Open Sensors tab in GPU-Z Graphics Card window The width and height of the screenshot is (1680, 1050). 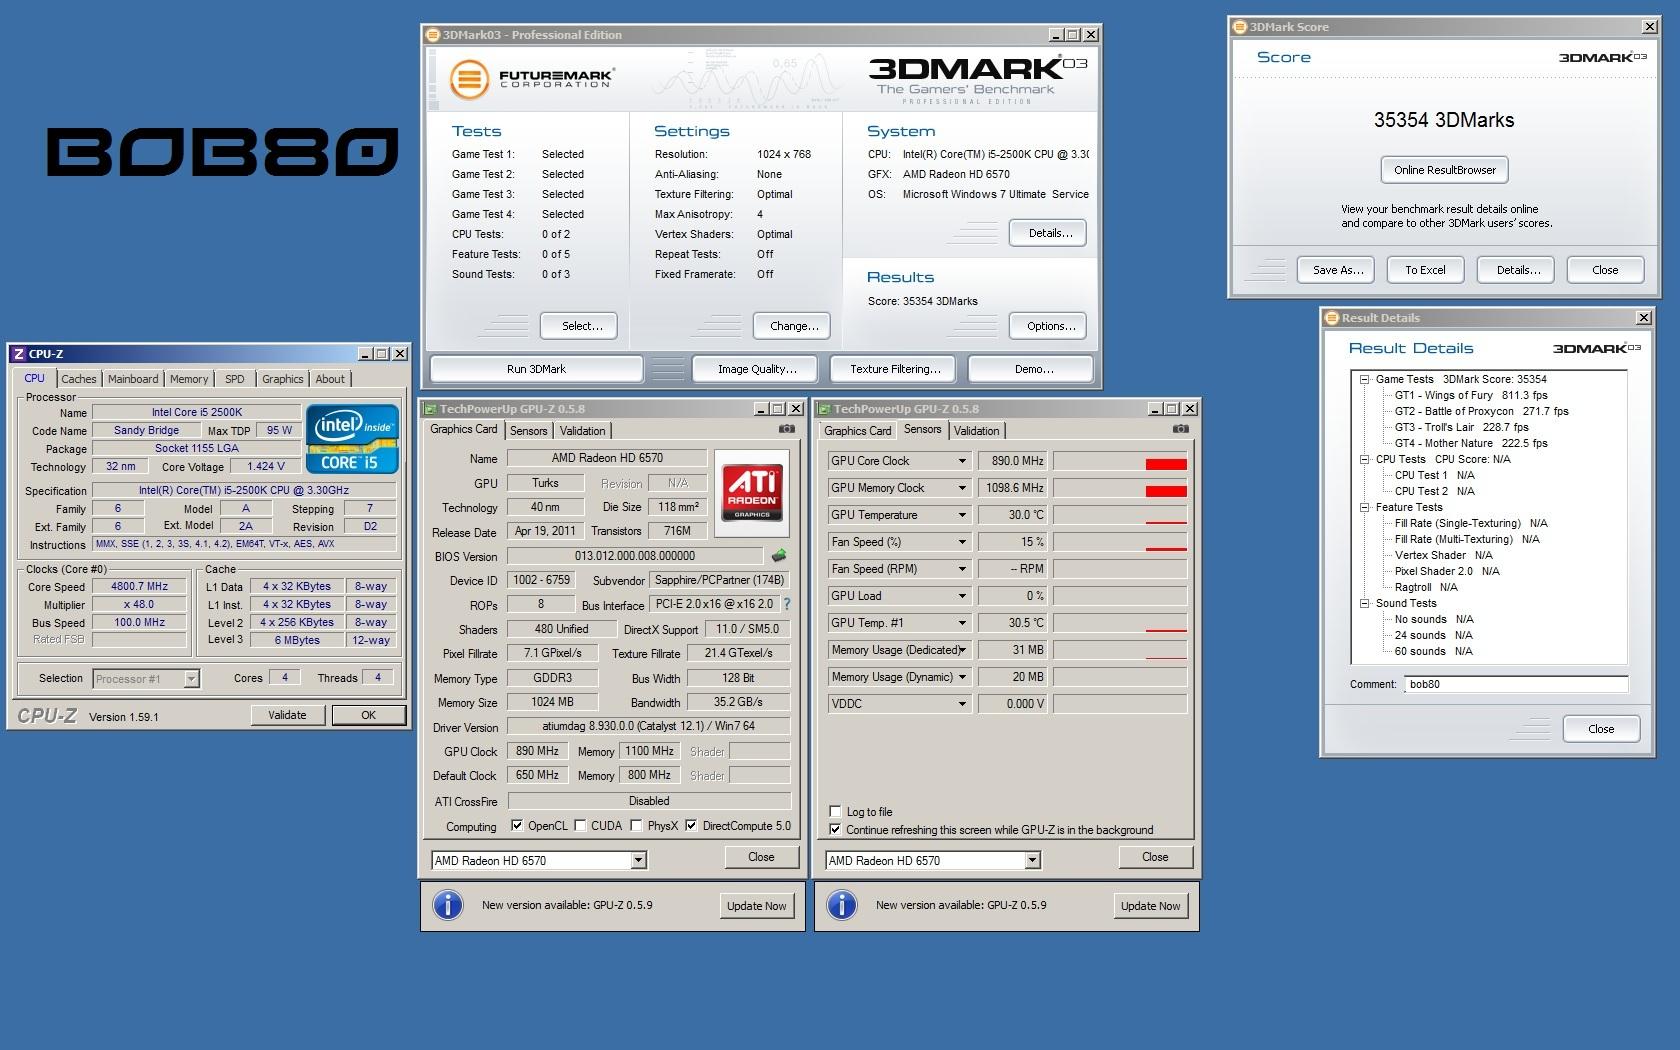[x=528, y=431]
